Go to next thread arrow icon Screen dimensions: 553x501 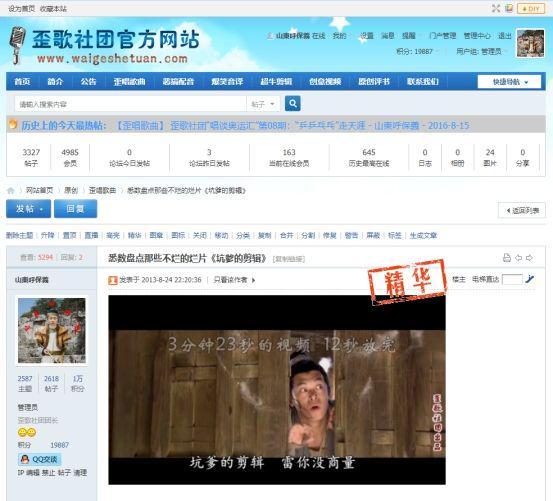point(529,258)
